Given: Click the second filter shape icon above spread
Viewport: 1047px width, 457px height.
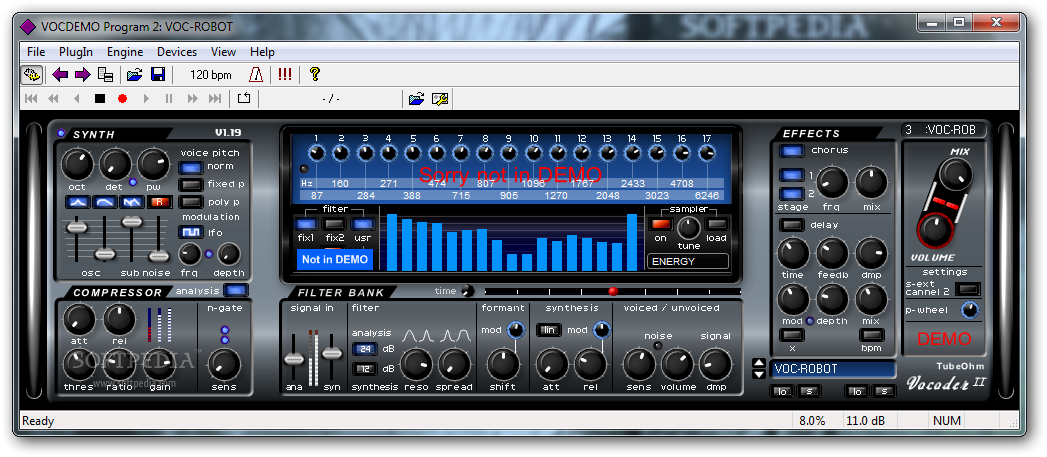Looking at the screenshot, I should 455,336.
